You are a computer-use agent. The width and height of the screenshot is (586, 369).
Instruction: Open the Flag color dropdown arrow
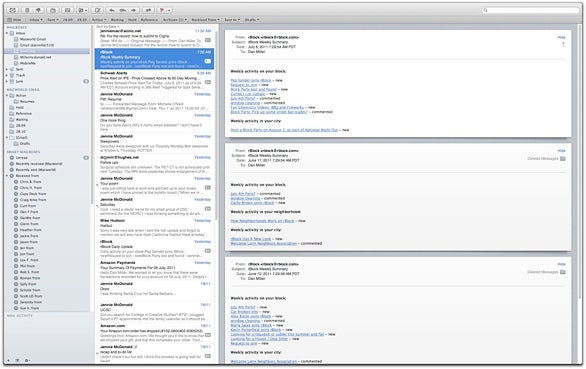(169, 10)
